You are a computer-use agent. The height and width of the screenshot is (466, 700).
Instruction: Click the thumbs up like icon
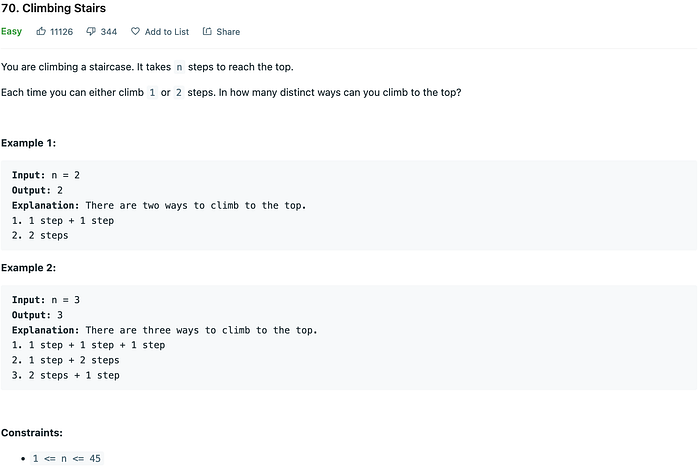(41, 31)
